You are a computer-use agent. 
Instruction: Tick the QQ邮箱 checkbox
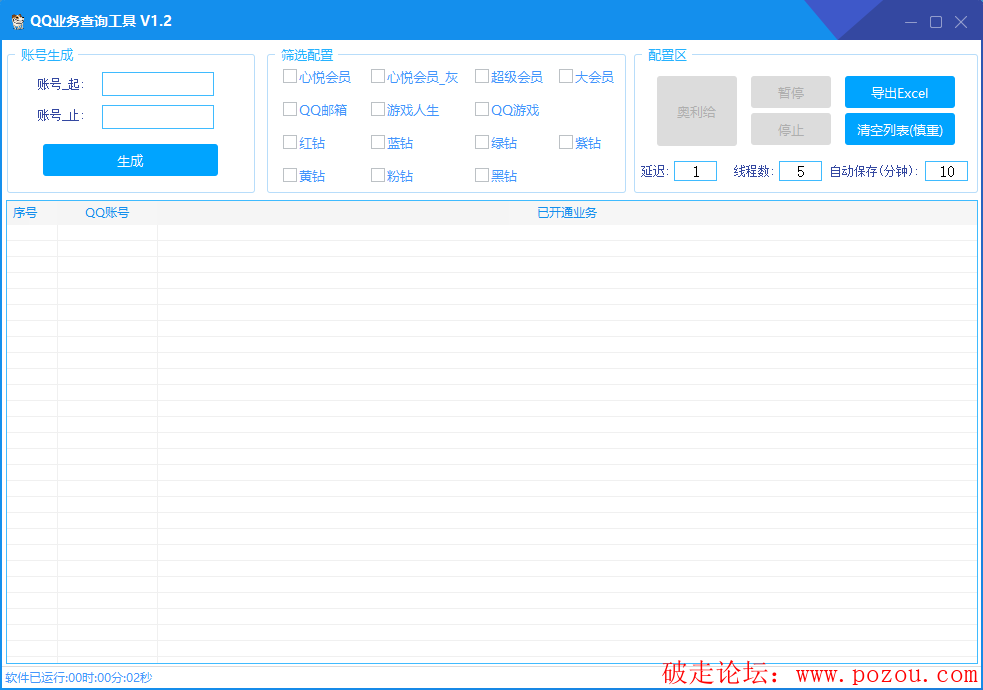(x=290, y=110)
